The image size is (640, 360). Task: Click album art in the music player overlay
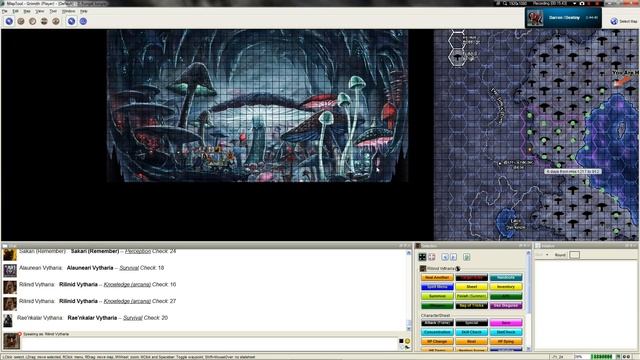(535, 18)
